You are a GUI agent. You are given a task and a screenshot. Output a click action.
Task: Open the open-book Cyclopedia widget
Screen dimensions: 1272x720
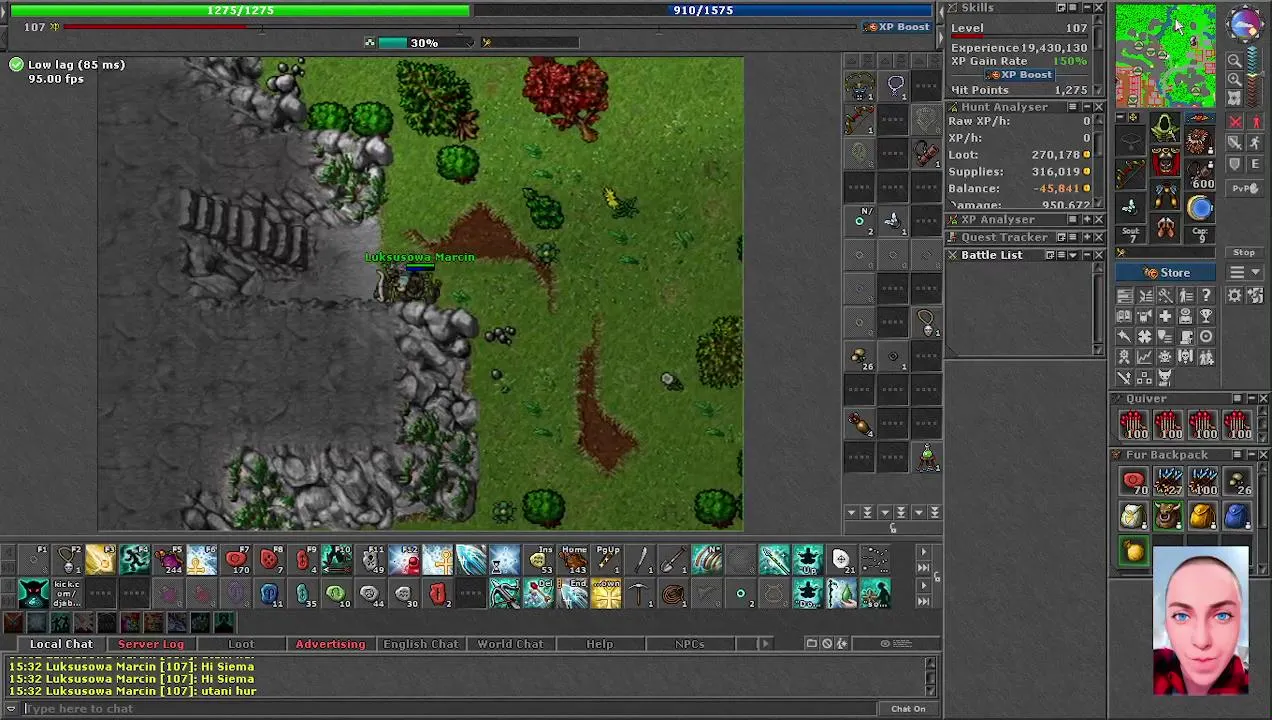(1124, 316)
